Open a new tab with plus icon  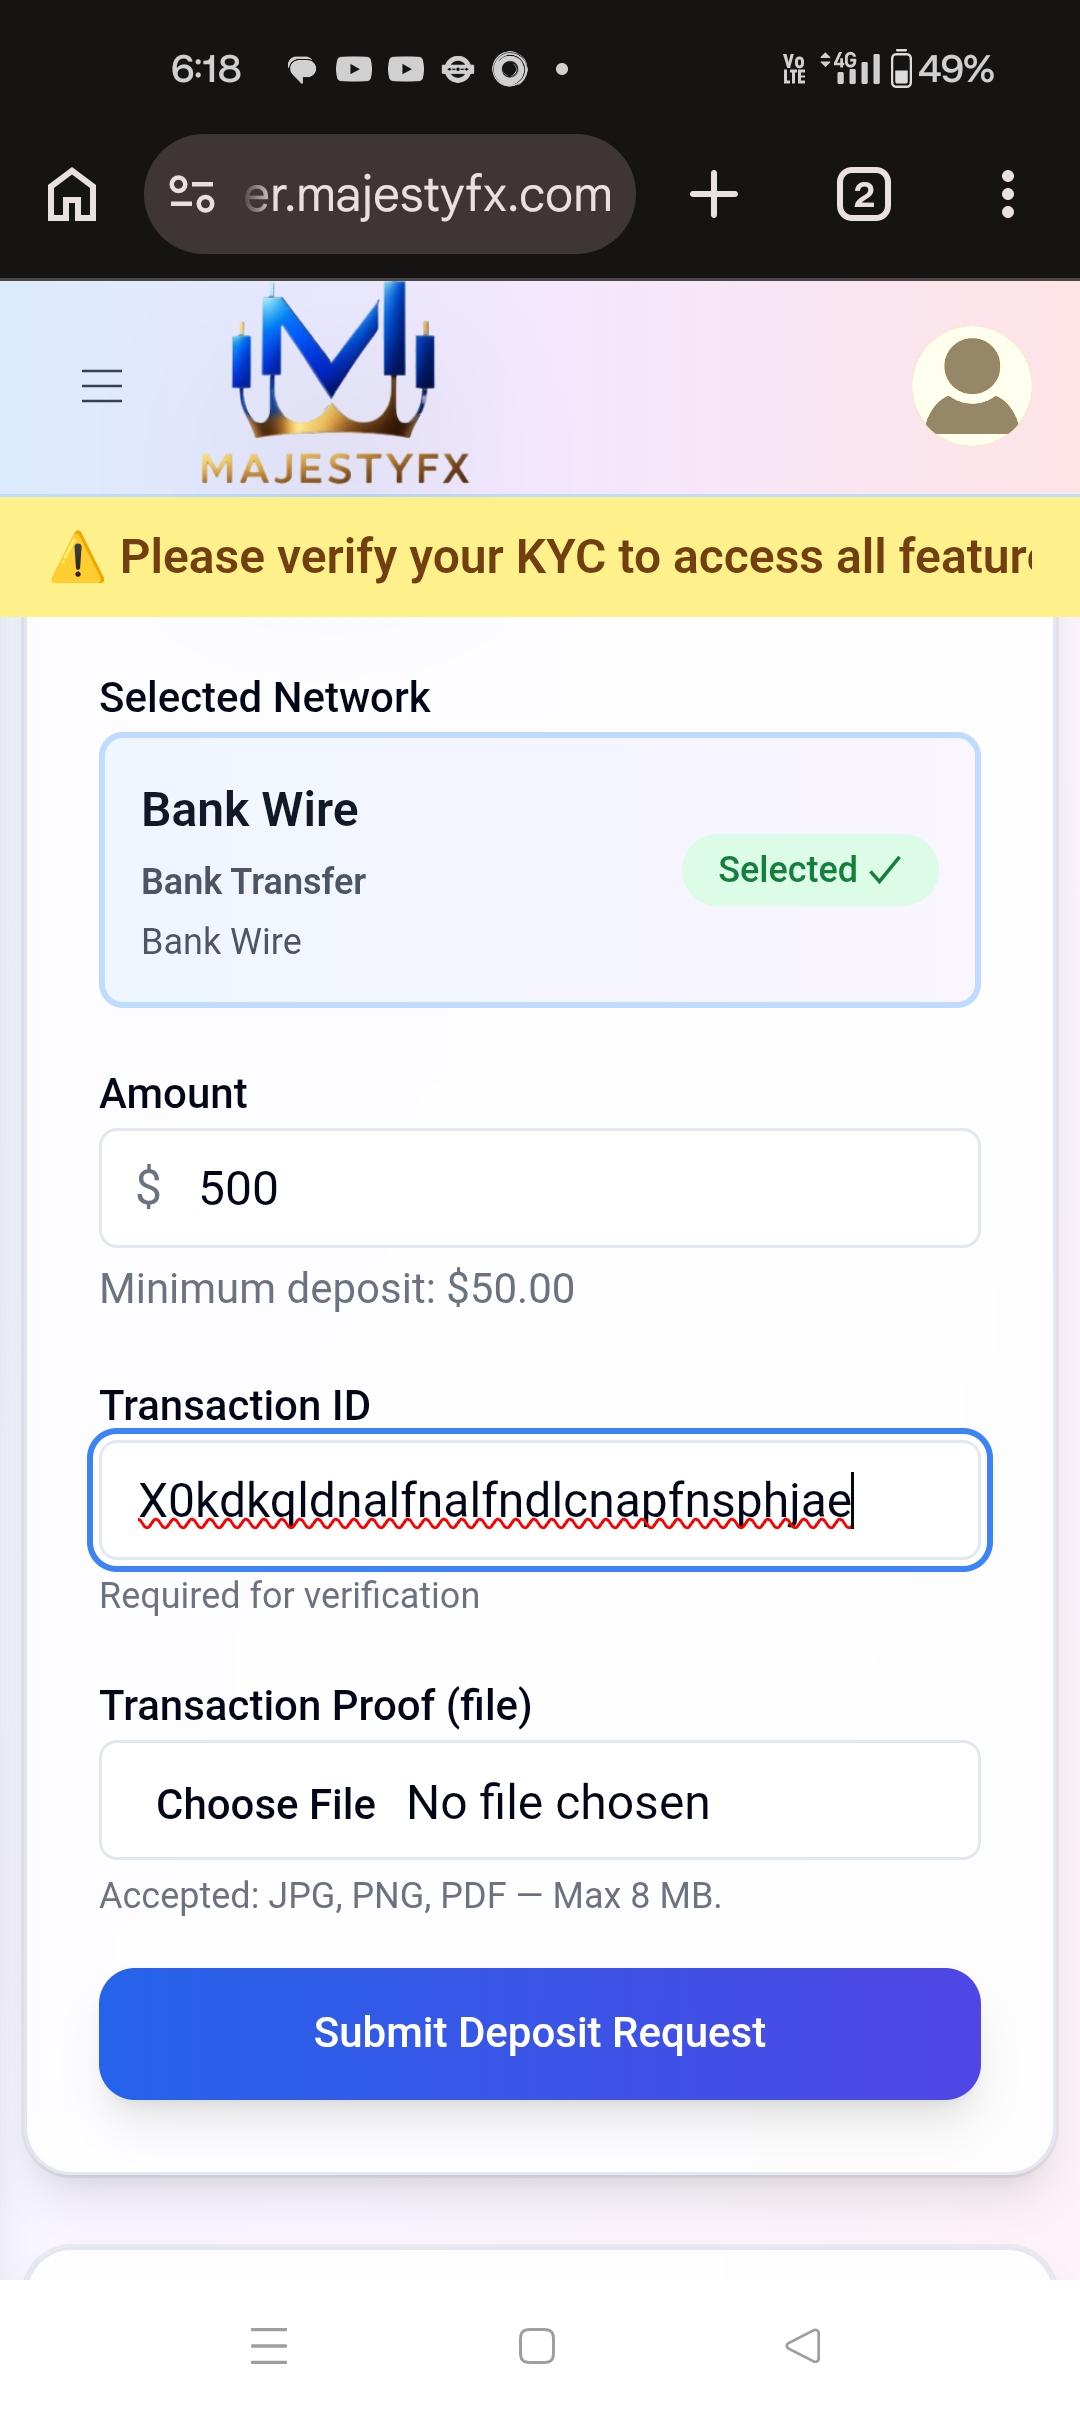(x=714, y=194)
